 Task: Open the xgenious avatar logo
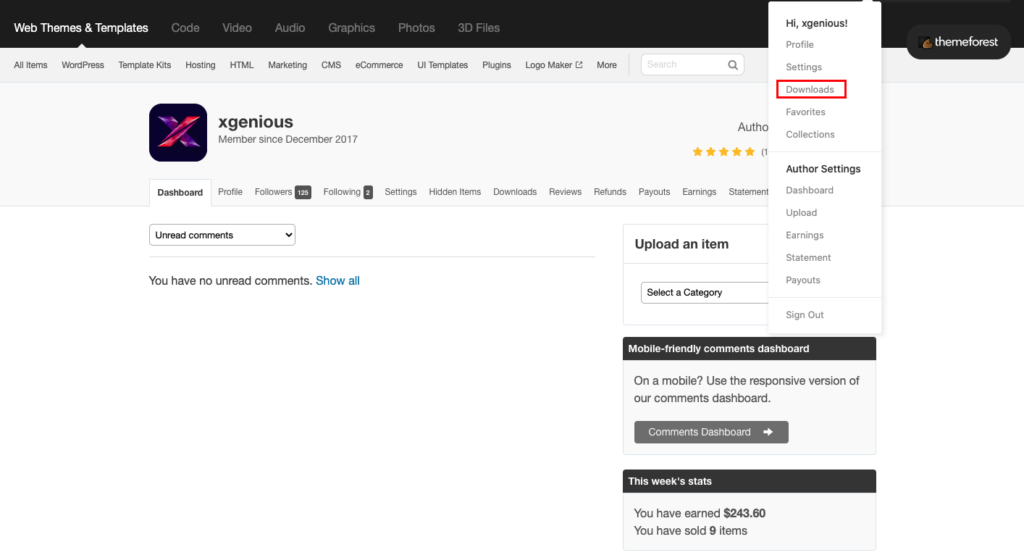[178, 133]
